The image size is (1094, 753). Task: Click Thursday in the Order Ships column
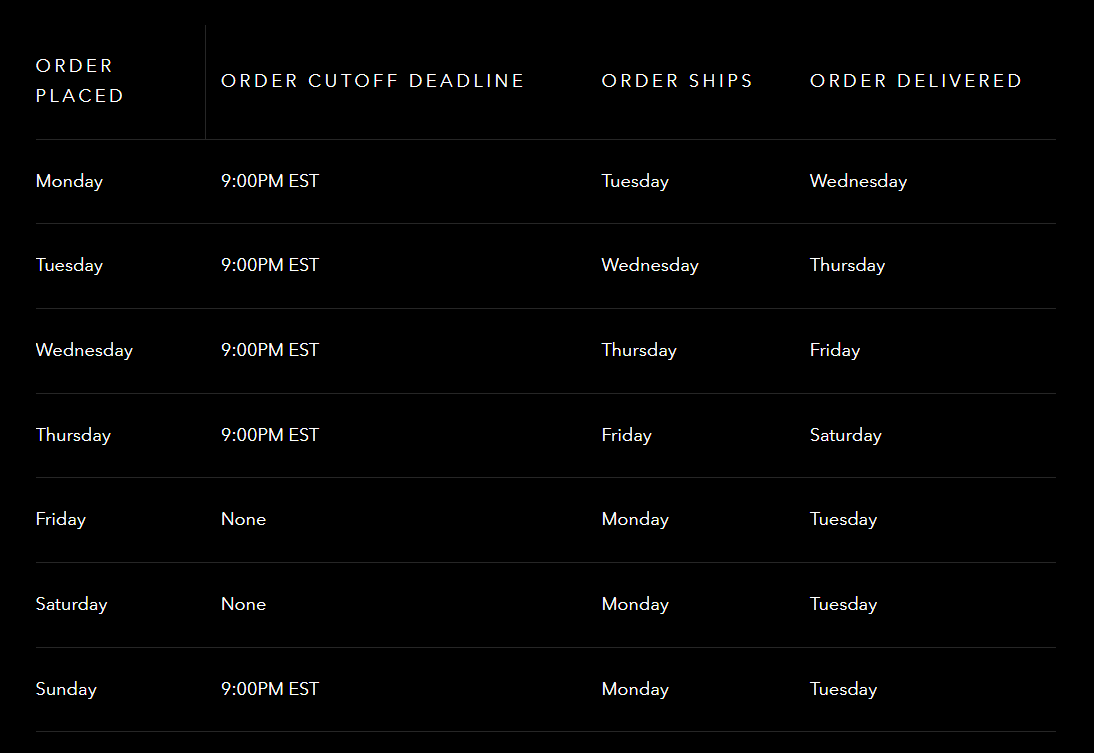(639, 350)
